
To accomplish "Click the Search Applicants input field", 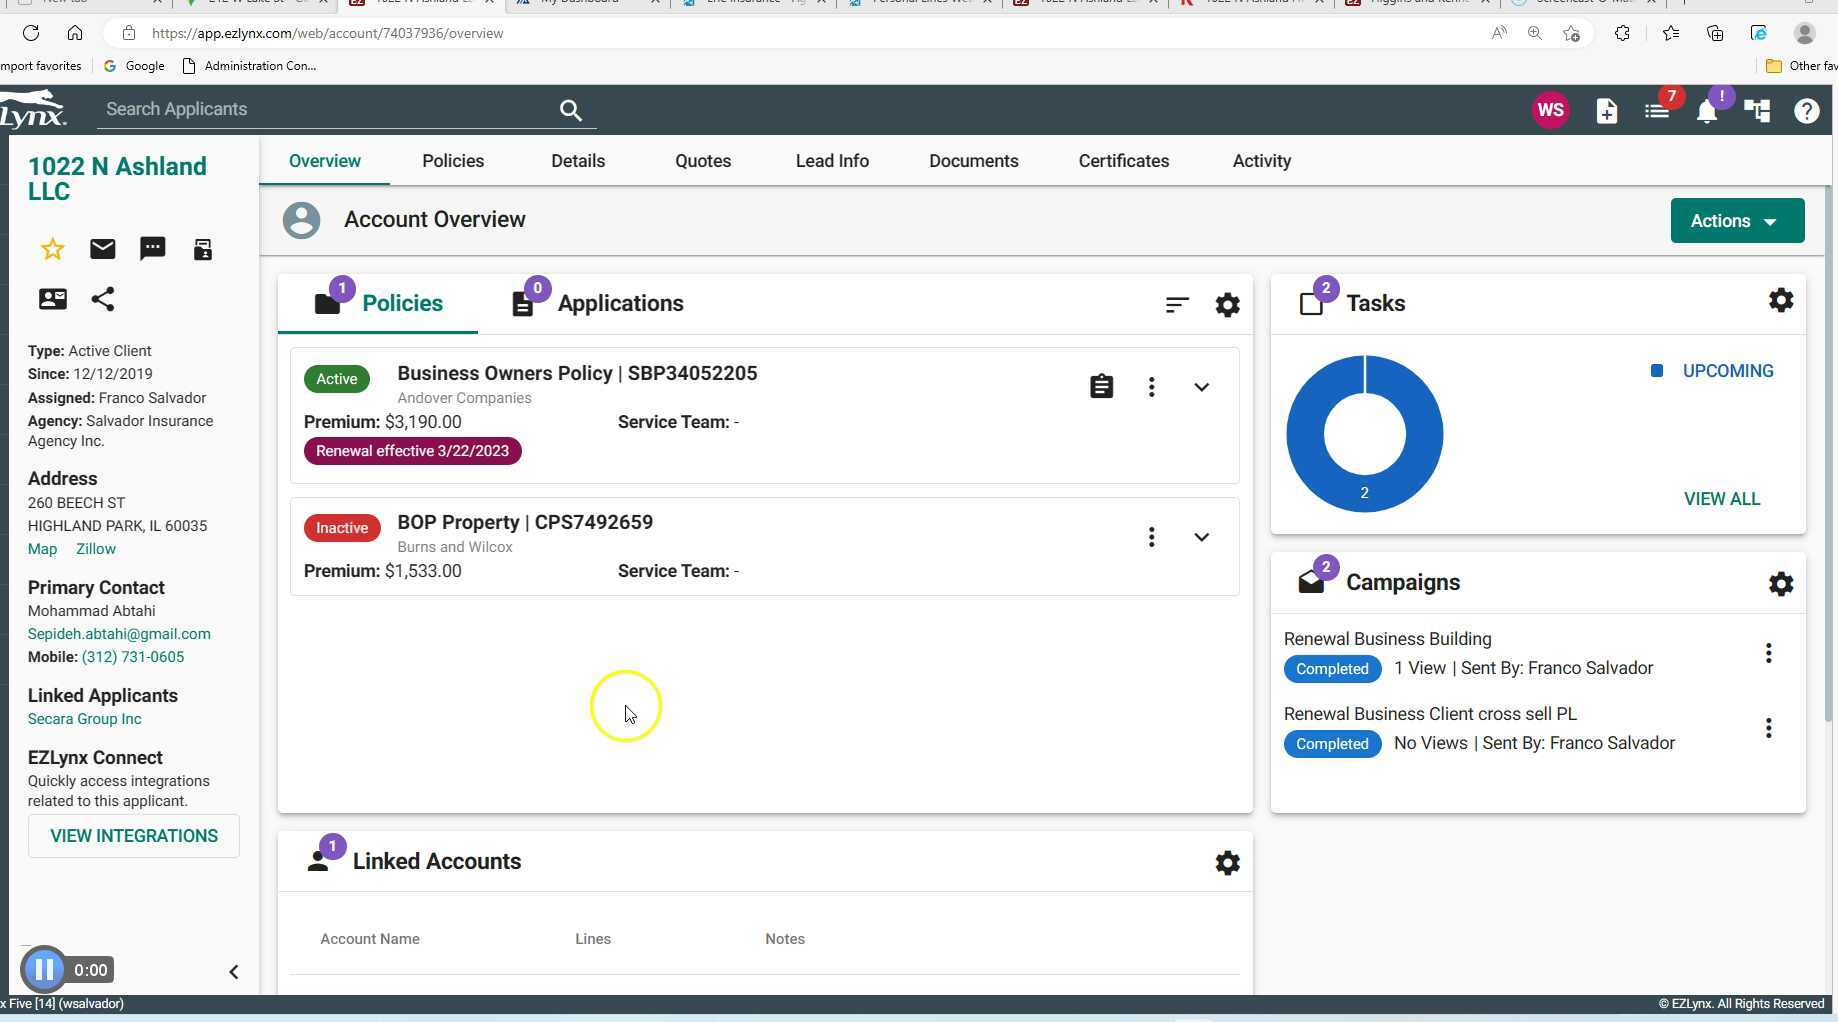I will pyautogui.click(x=327, y=109).
